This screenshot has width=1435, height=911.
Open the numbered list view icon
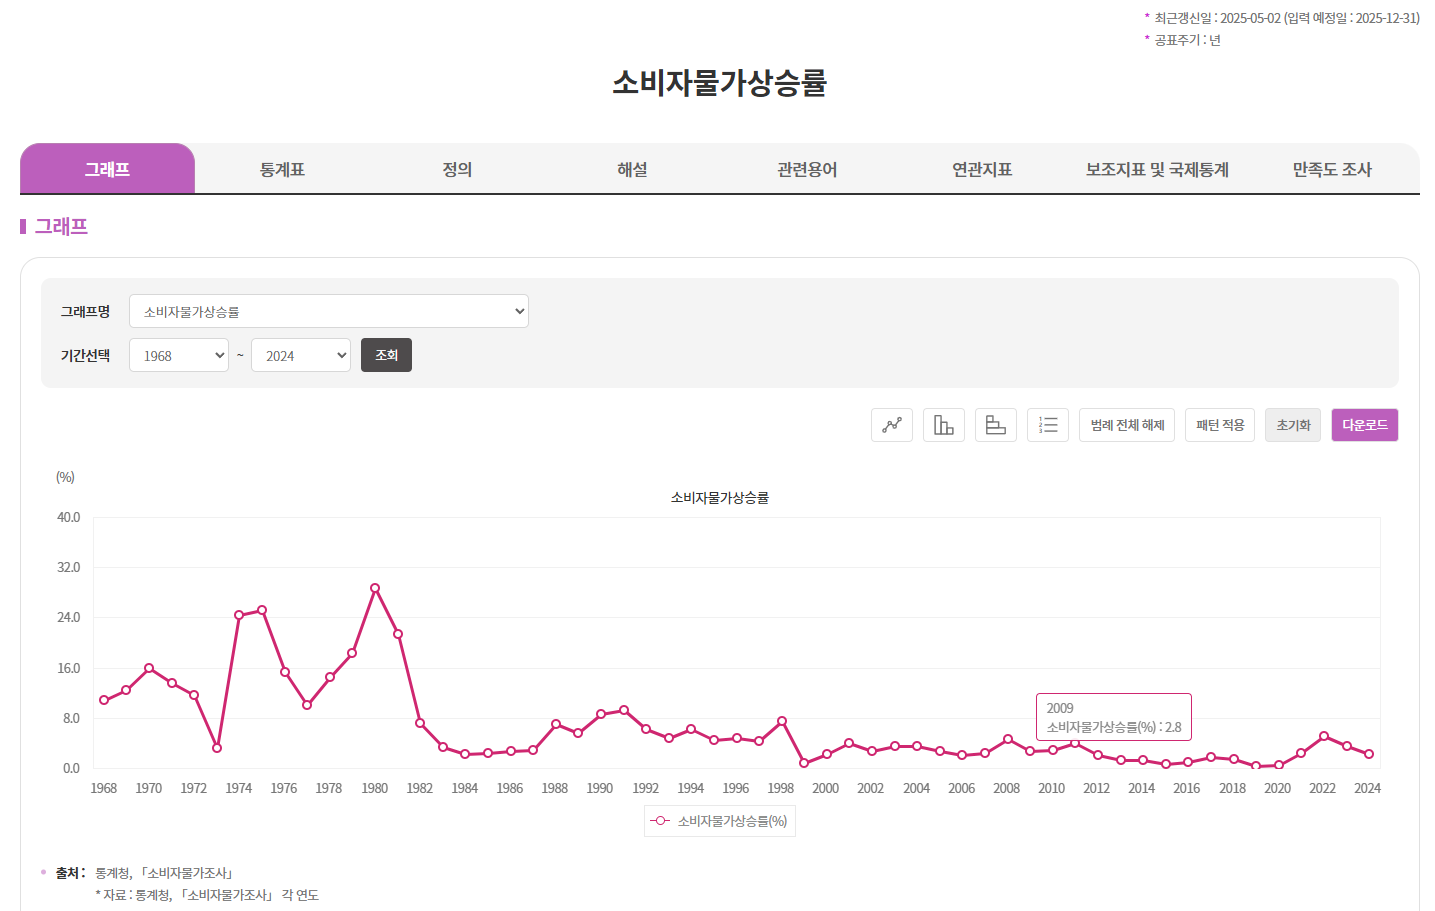tap(1048, 425)
